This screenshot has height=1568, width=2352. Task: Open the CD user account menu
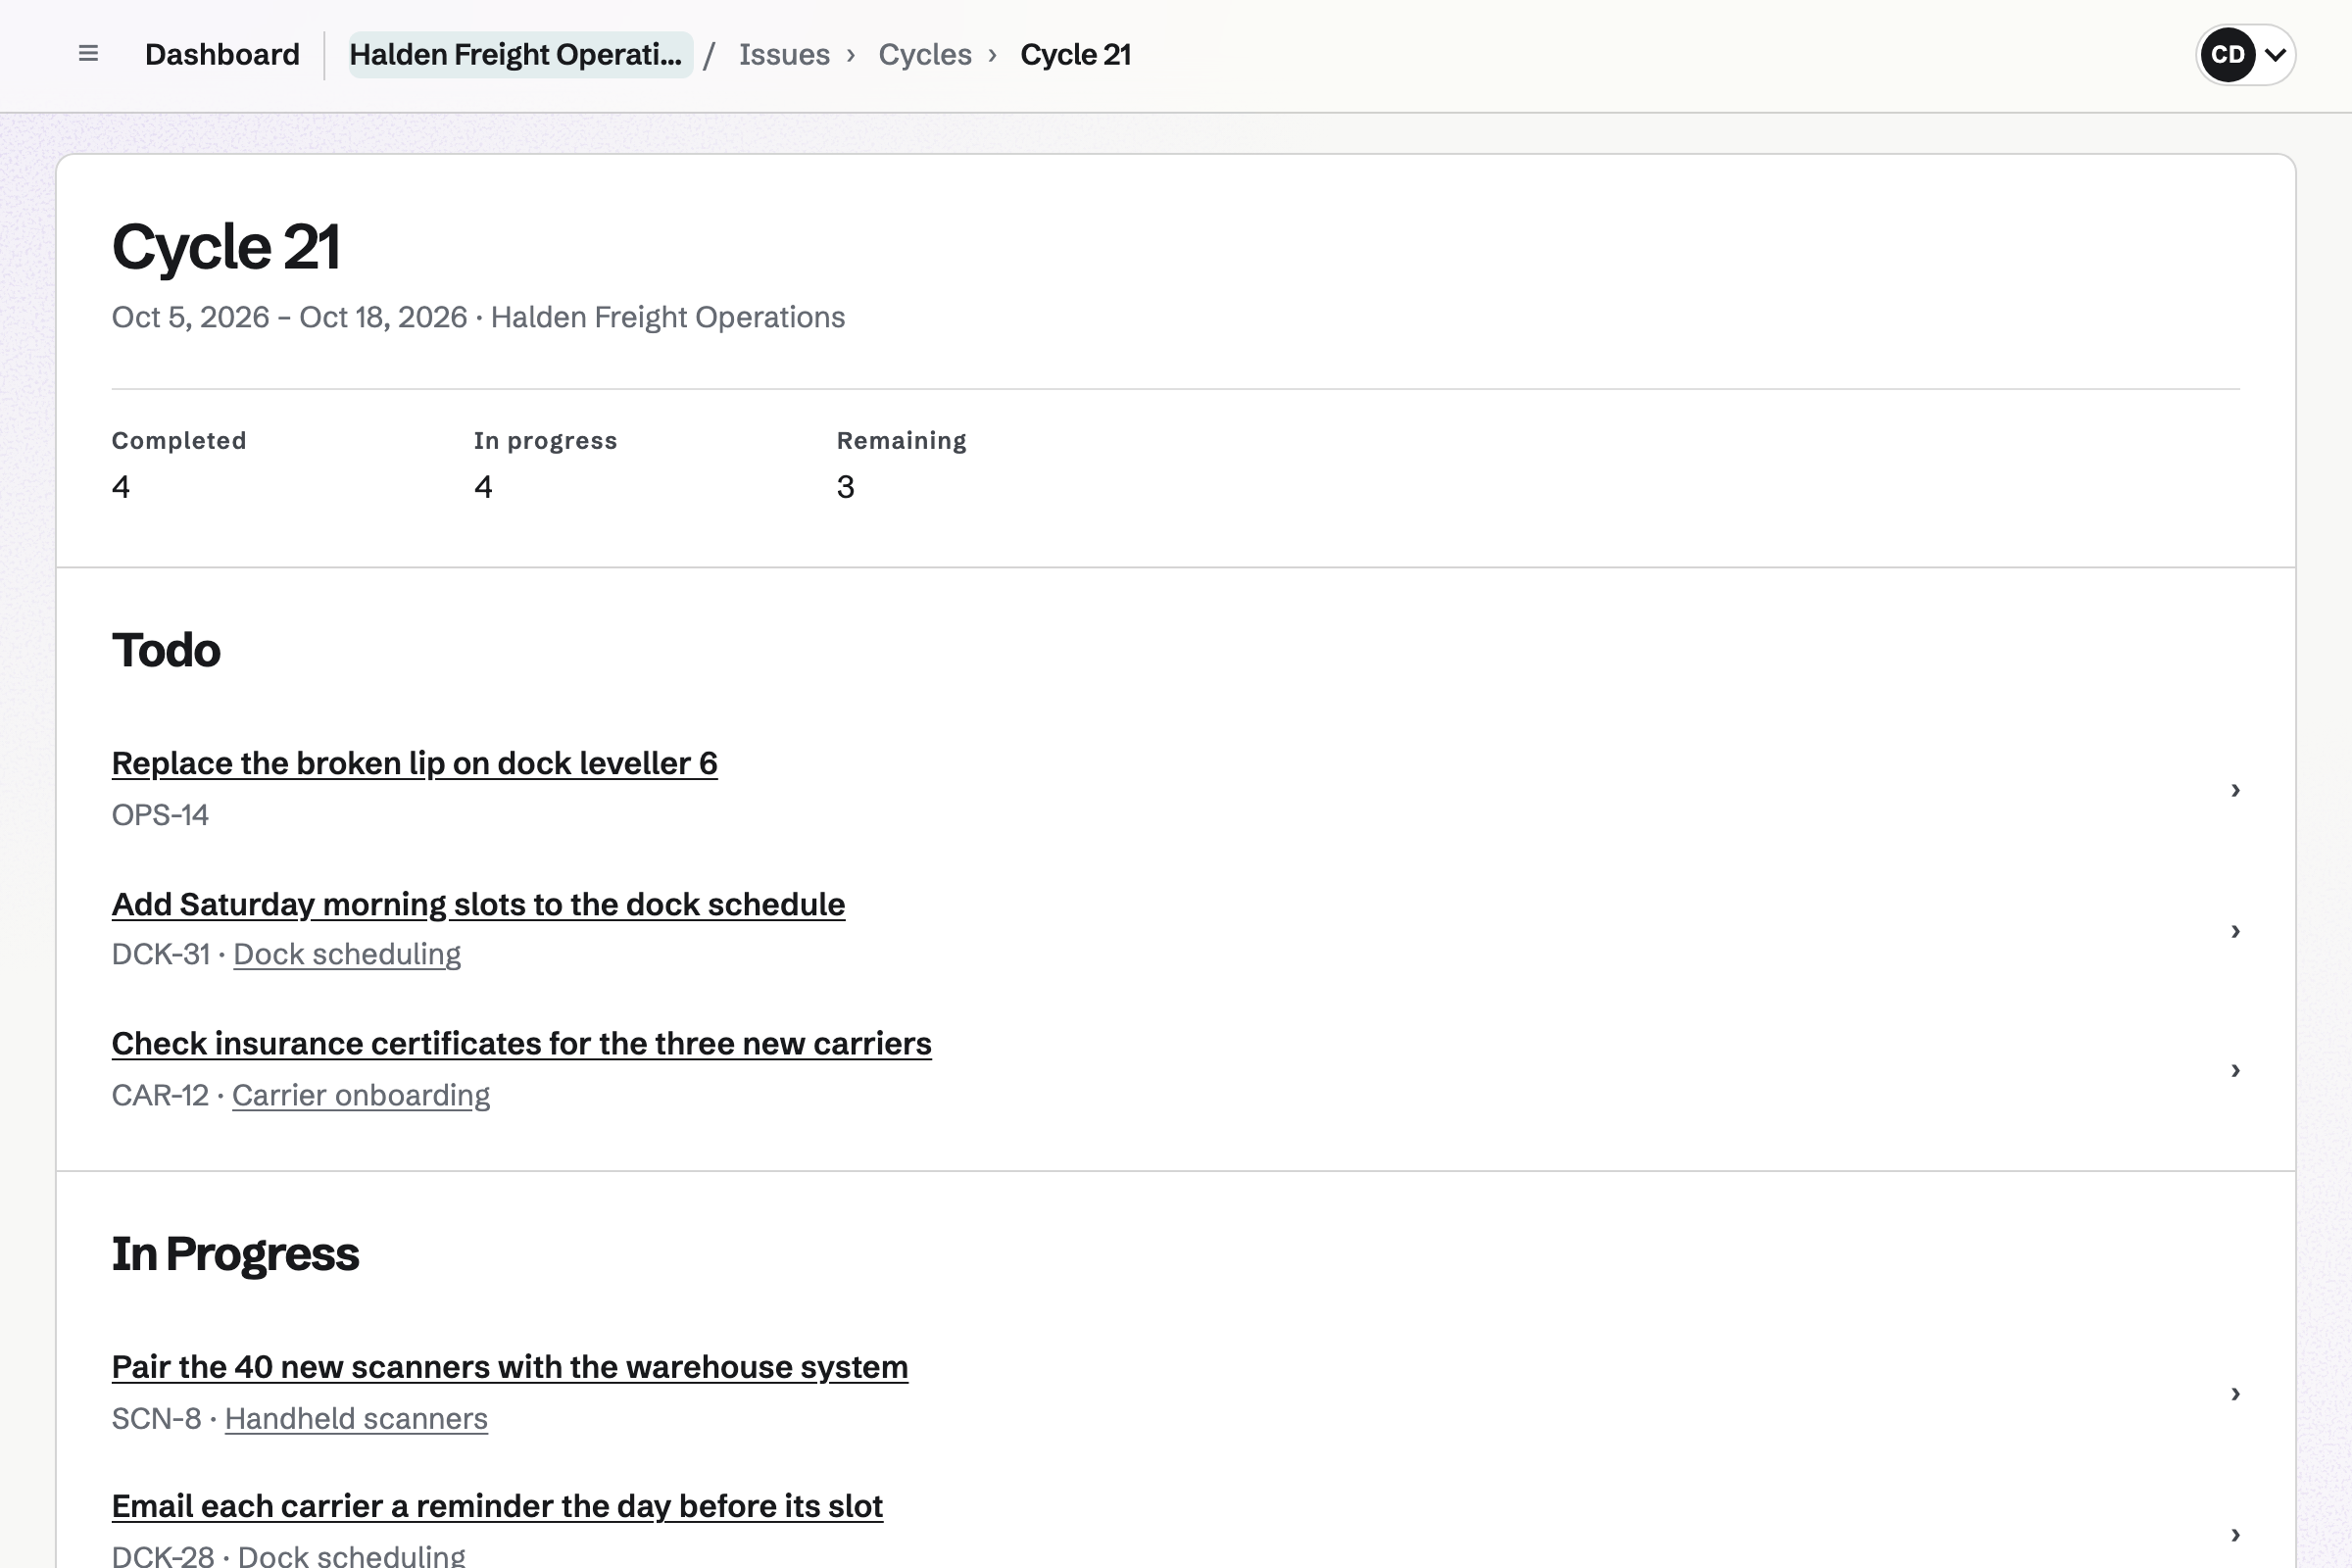(x=2245, y=54)
